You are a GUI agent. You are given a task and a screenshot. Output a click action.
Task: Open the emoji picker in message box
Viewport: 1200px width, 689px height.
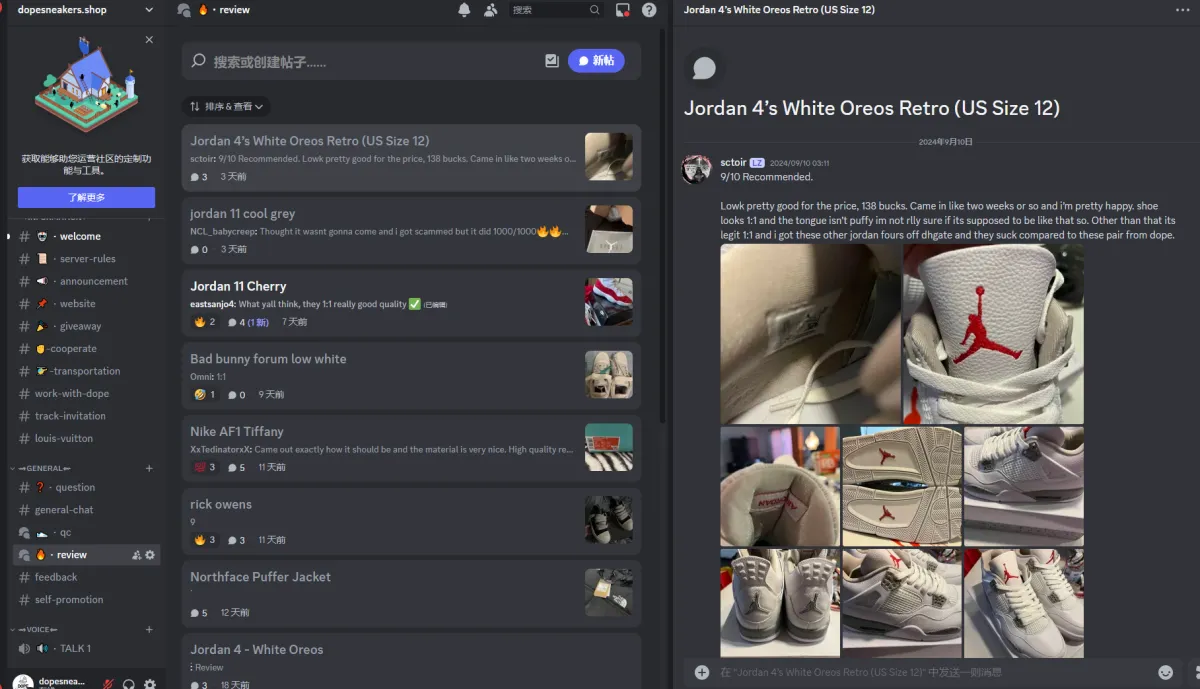(x=1165, y=672)
